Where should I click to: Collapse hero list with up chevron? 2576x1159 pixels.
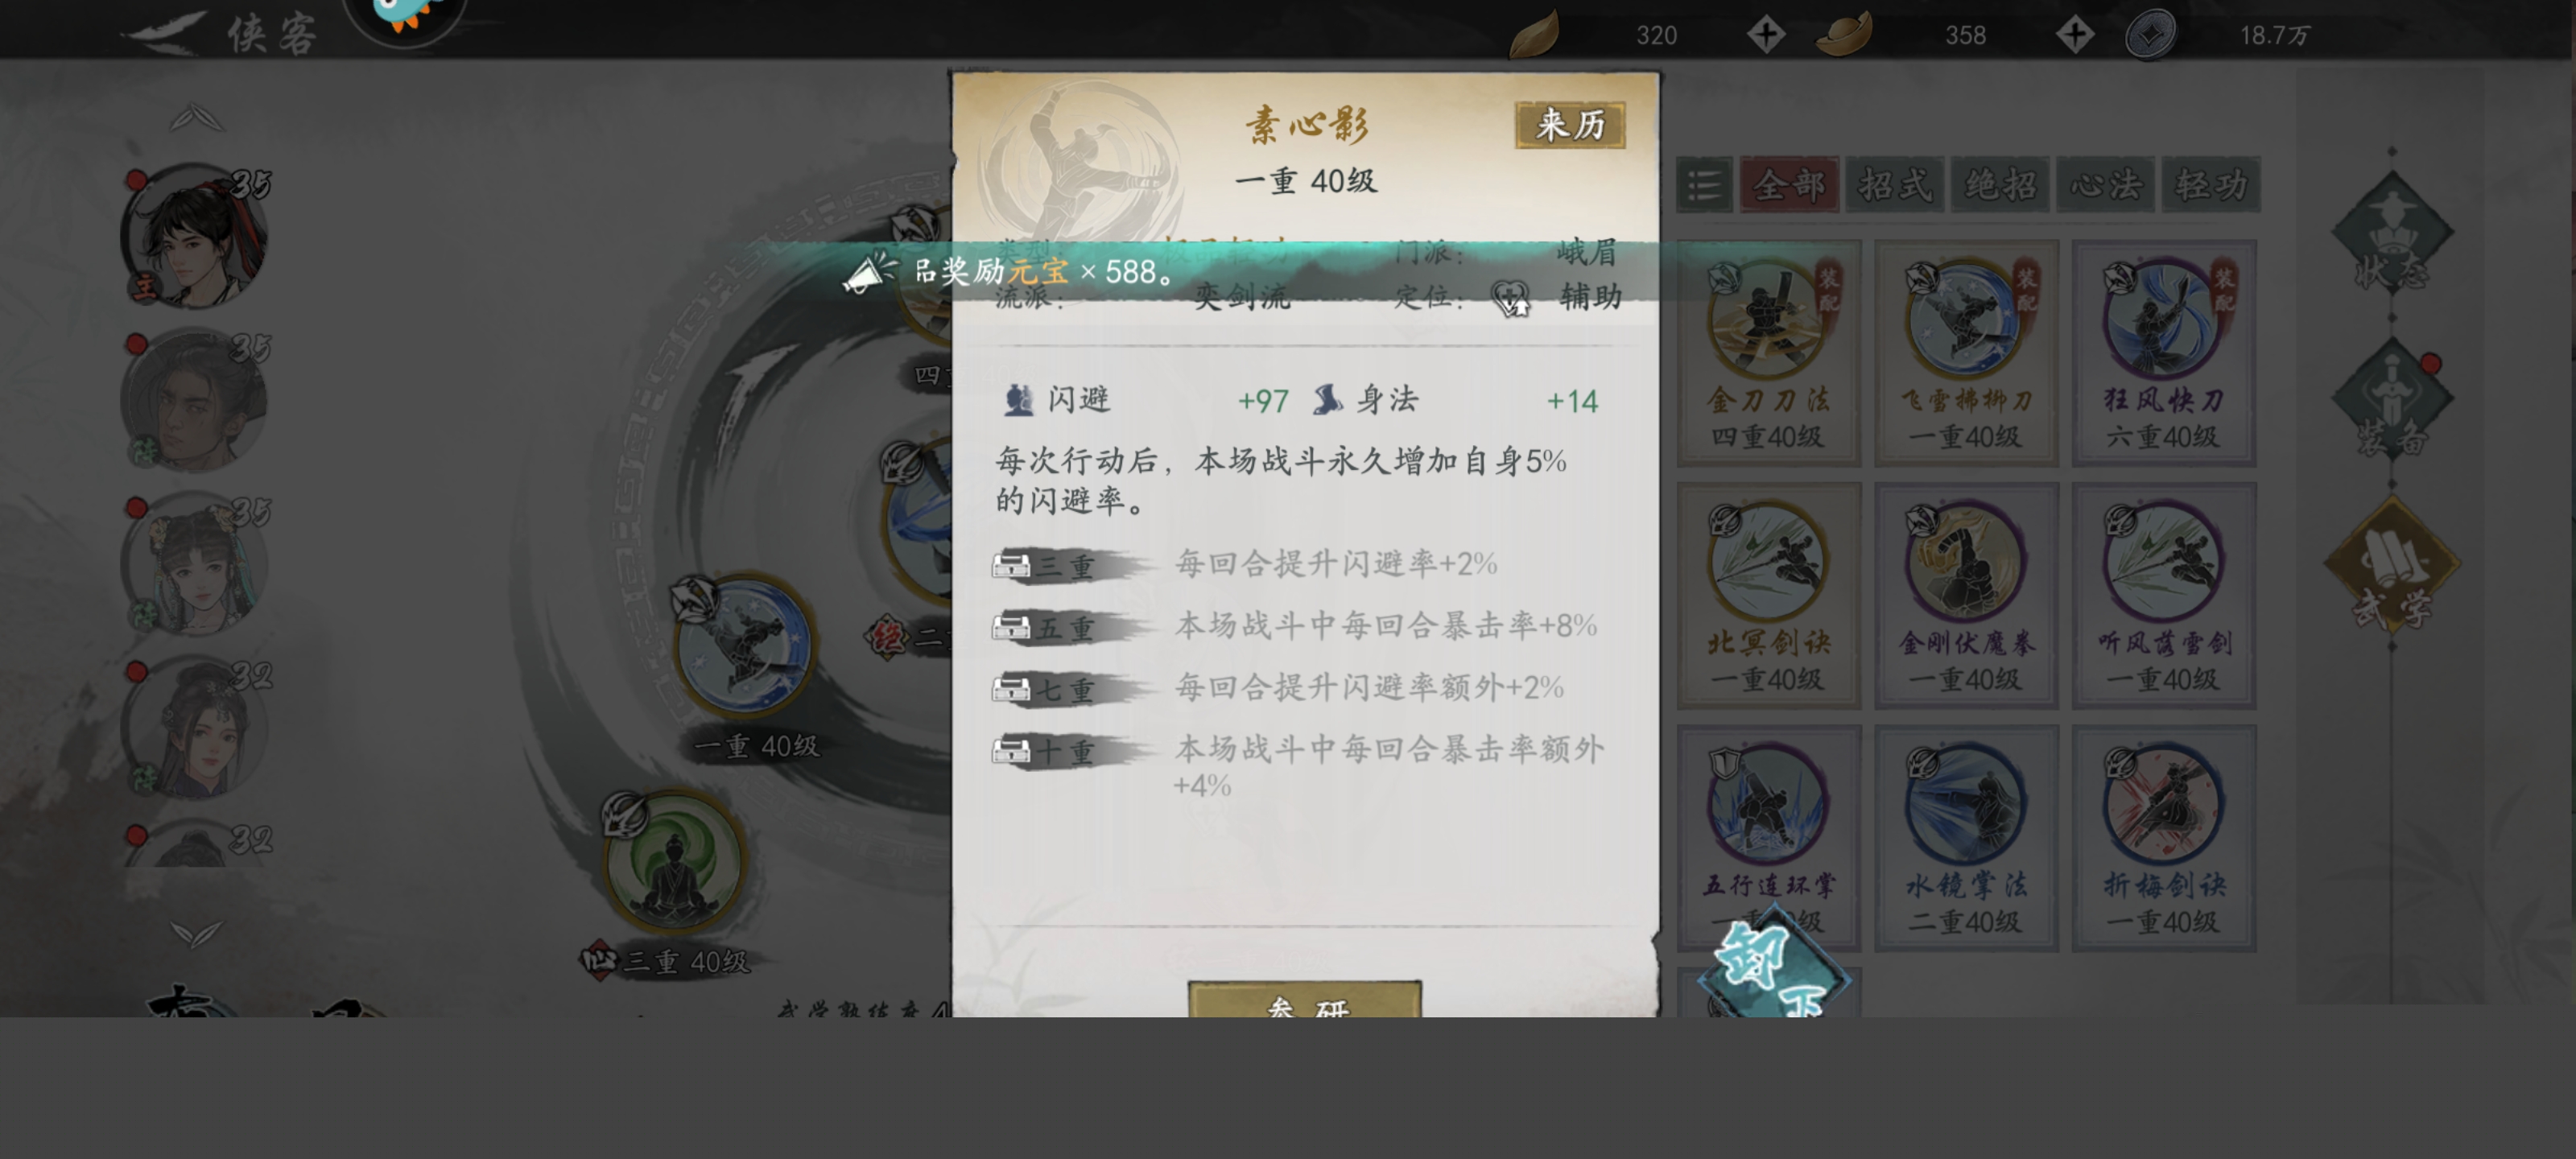tap(197, 118)
